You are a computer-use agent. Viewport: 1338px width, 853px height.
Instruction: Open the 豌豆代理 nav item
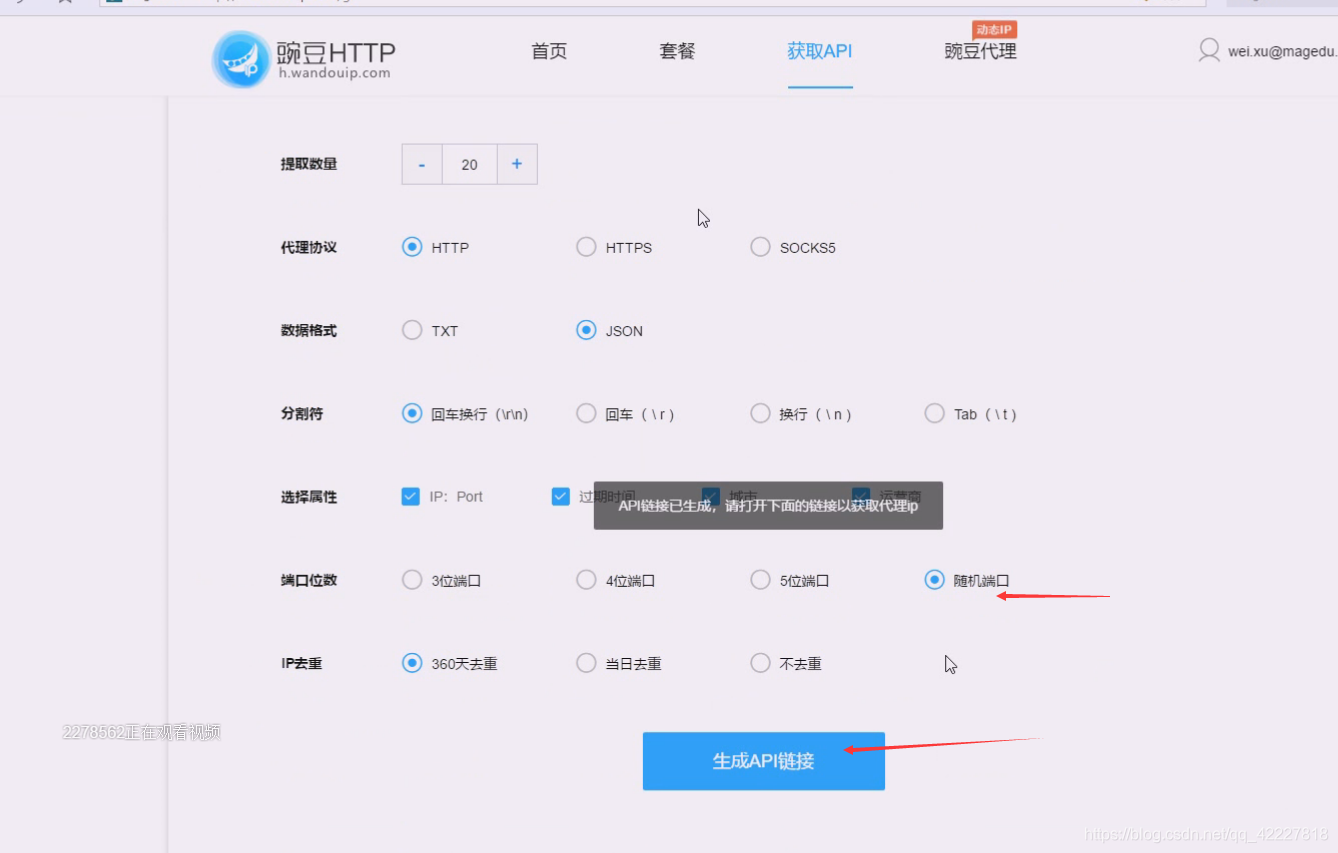pyautogui.click(x=980, y=51)
